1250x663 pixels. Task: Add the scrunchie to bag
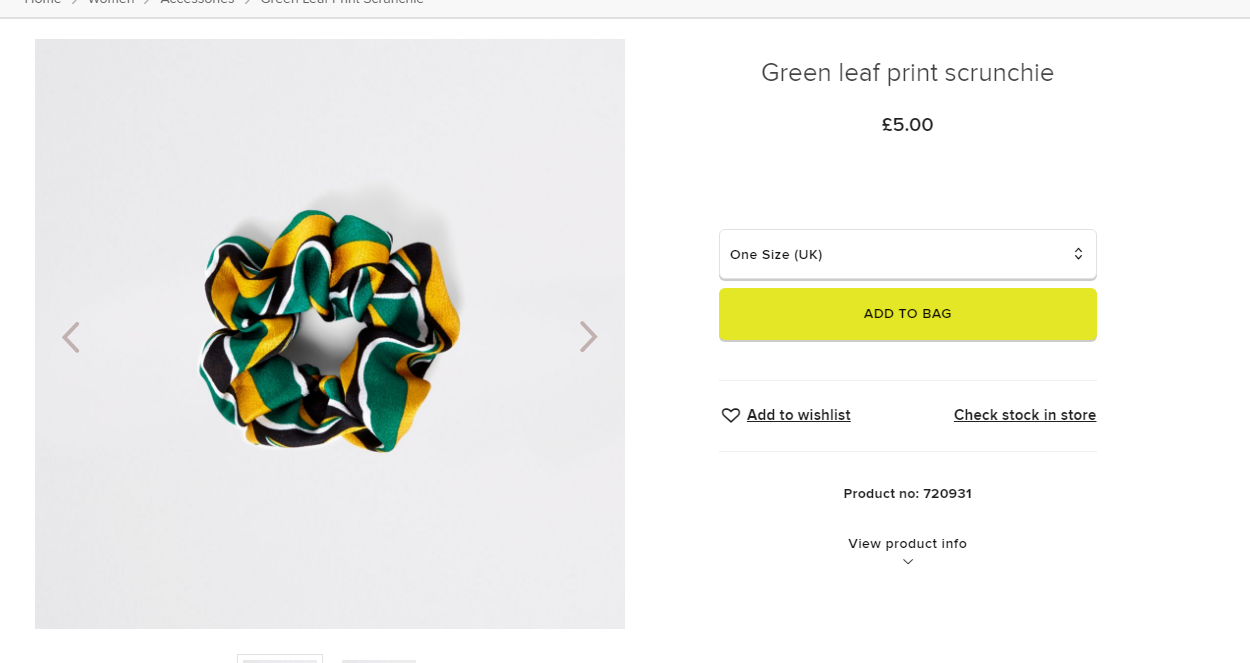907,314
